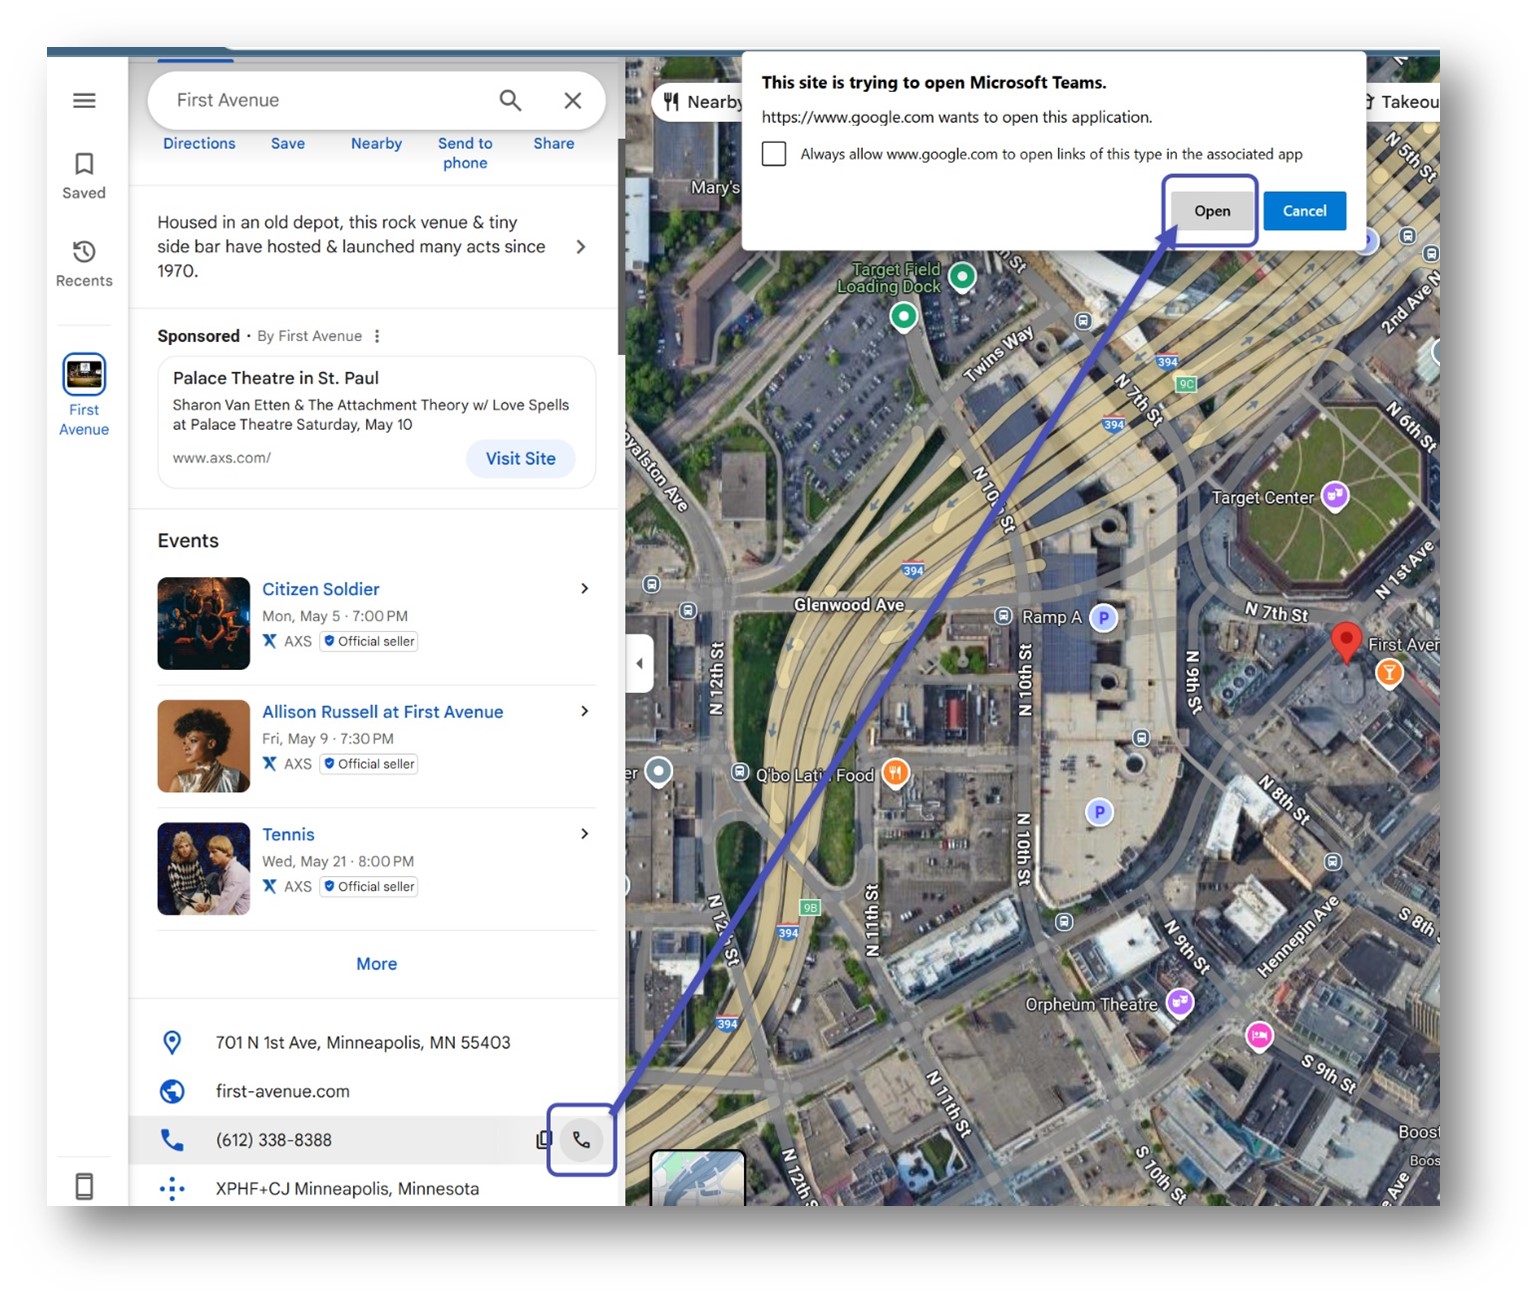Expand Citizen Soldier event chevron

(585, 589)
